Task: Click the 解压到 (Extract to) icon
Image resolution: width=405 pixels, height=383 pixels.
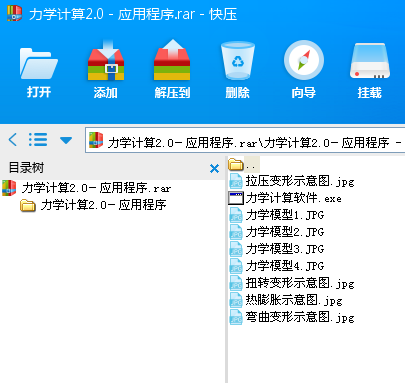Action: tap(172, 60)
